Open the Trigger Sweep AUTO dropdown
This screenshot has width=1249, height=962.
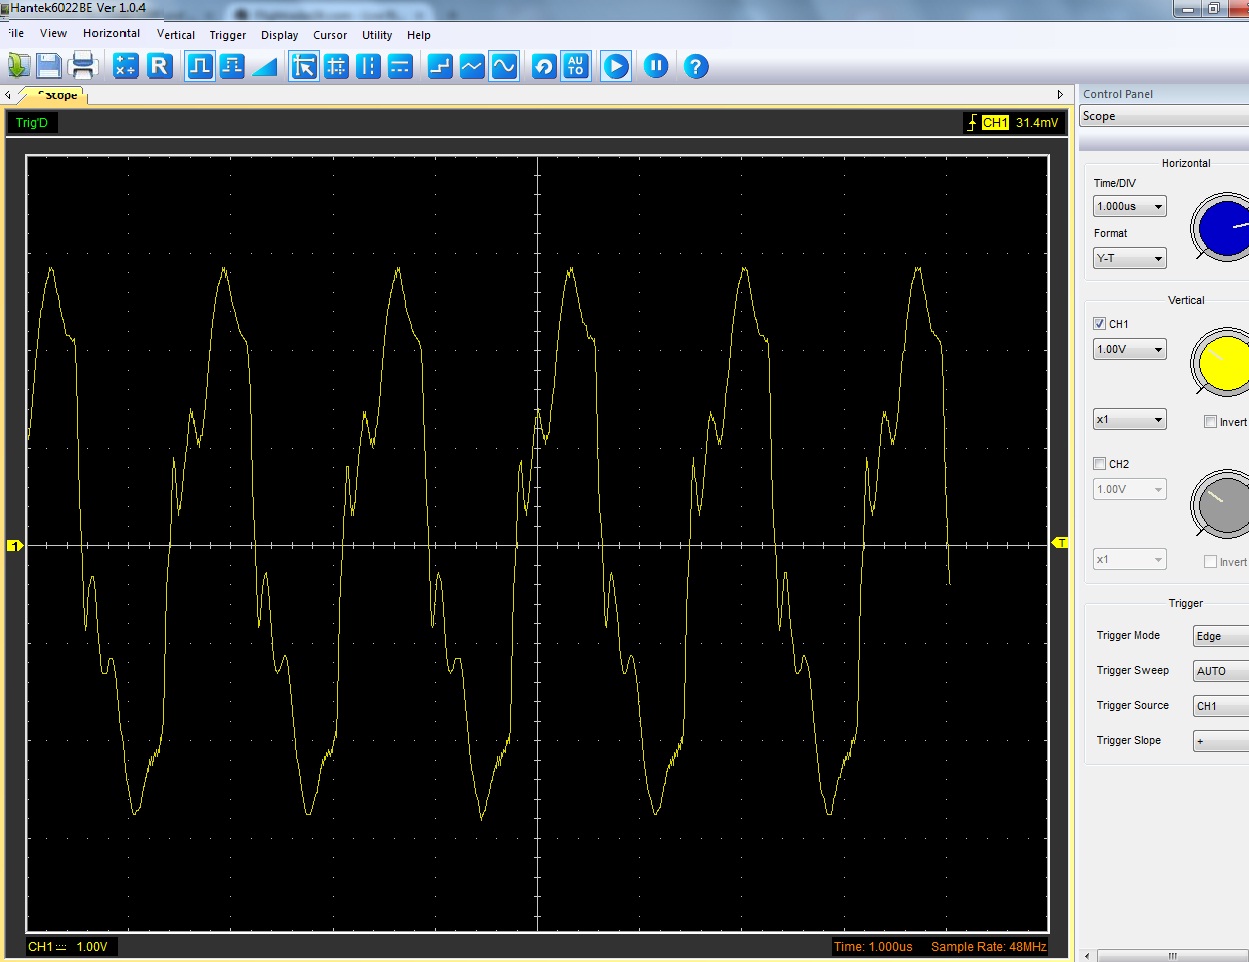(x=1221, y=671)
